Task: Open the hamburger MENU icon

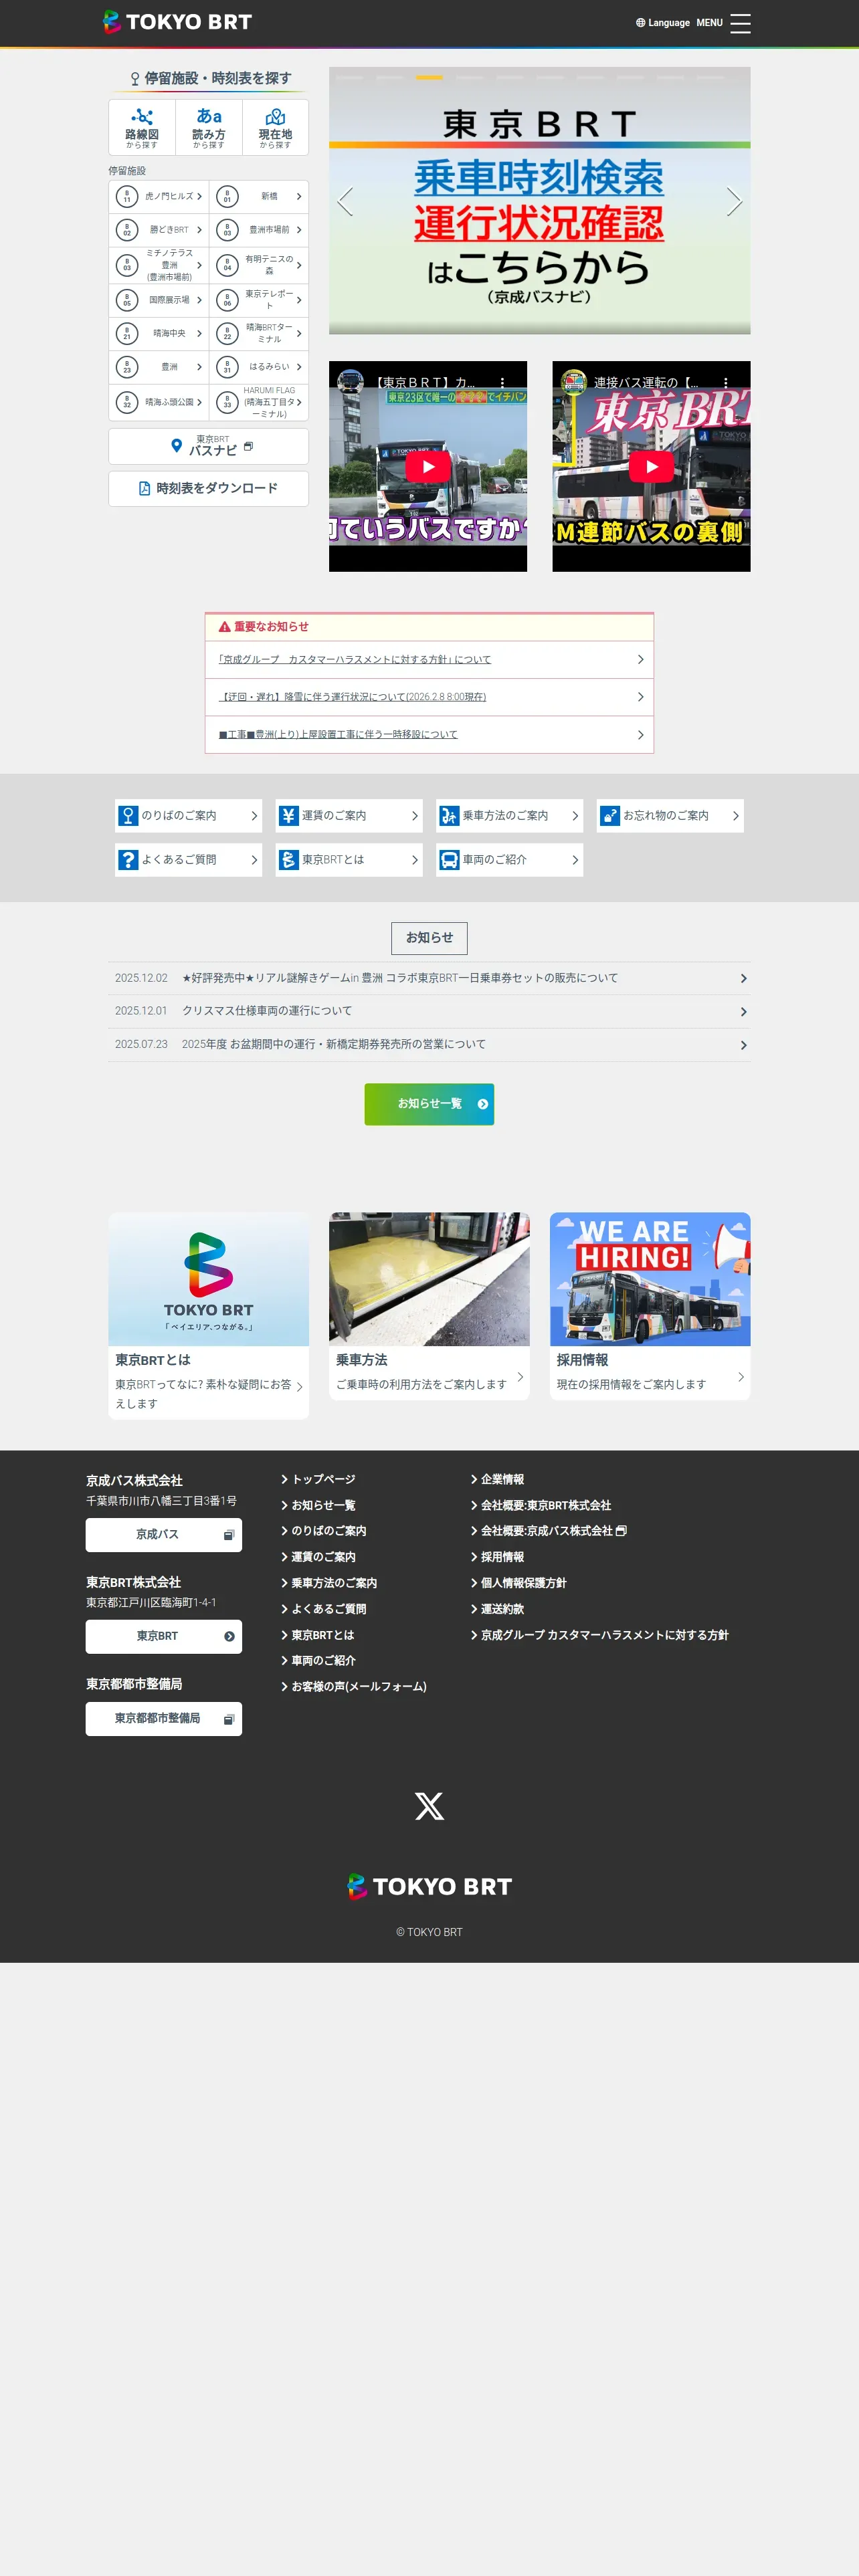Action: [740, 23]
